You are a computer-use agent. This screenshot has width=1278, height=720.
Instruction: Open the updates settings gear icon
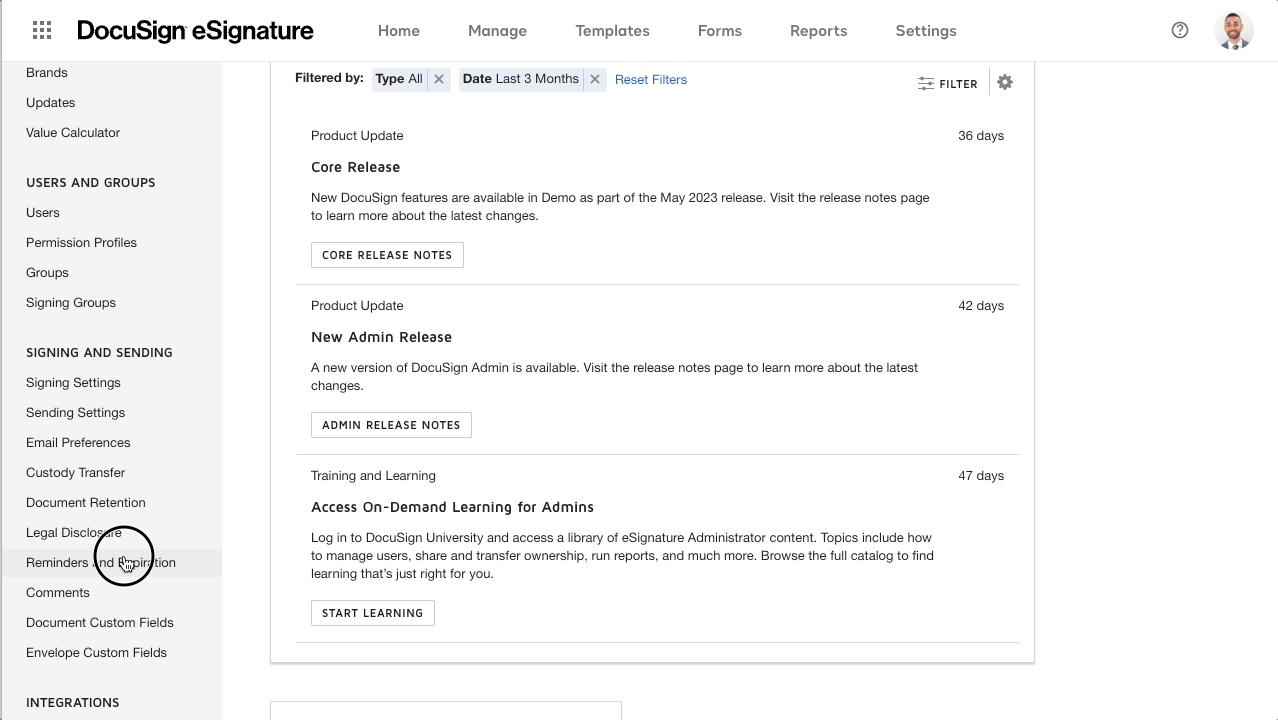[x=1005, y=83]
